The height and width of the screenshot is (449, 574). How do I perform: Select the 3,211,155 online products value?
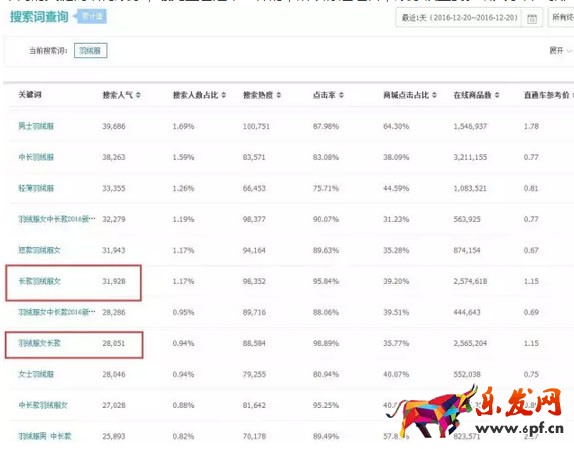coord(470,157)
